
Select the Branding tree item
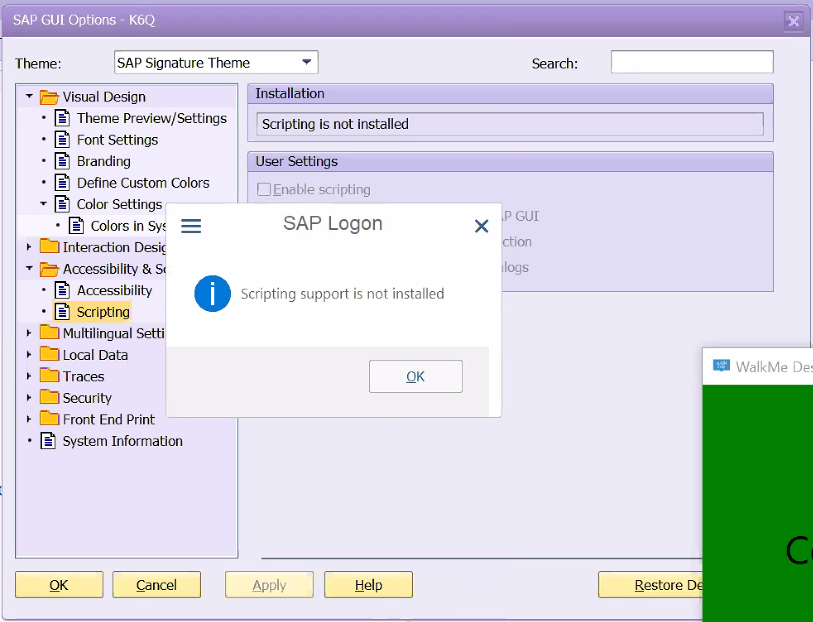(x=103, y=161)
